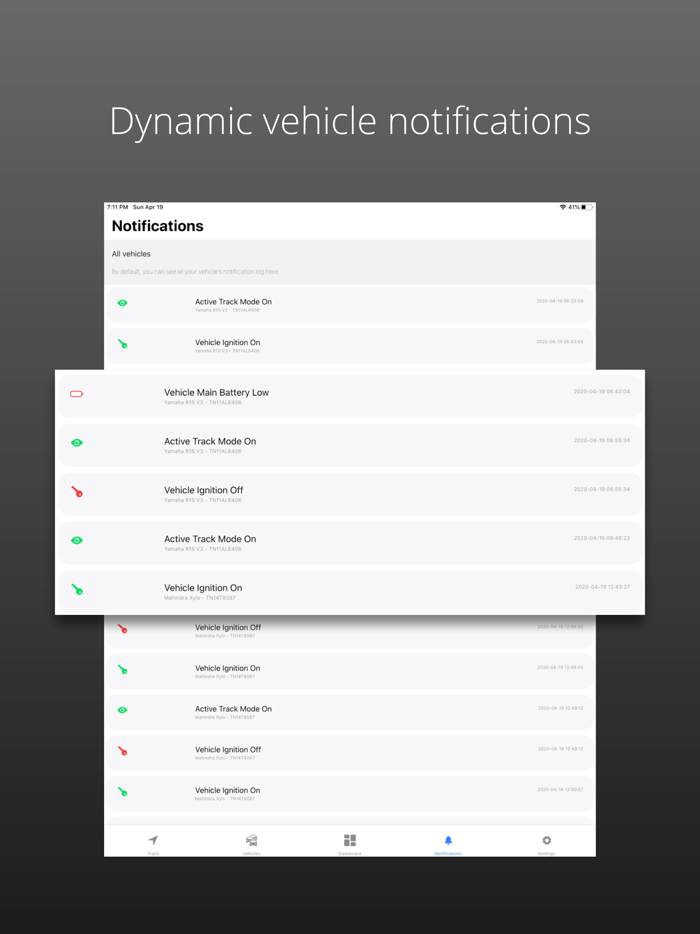Select Active Track Mode On at 06:55:34
This screenshot has width=700, height=934.
(x=210, y=442)
